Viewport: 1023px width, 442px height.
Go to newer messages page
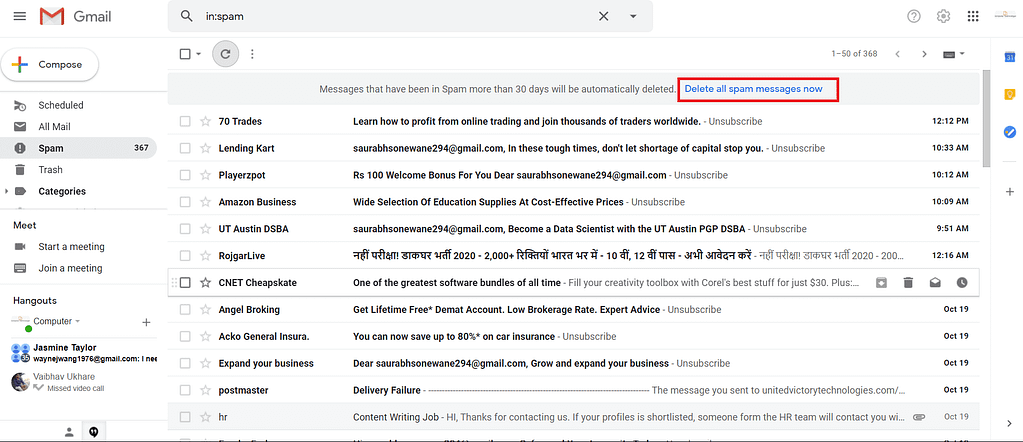pos(898,54)
